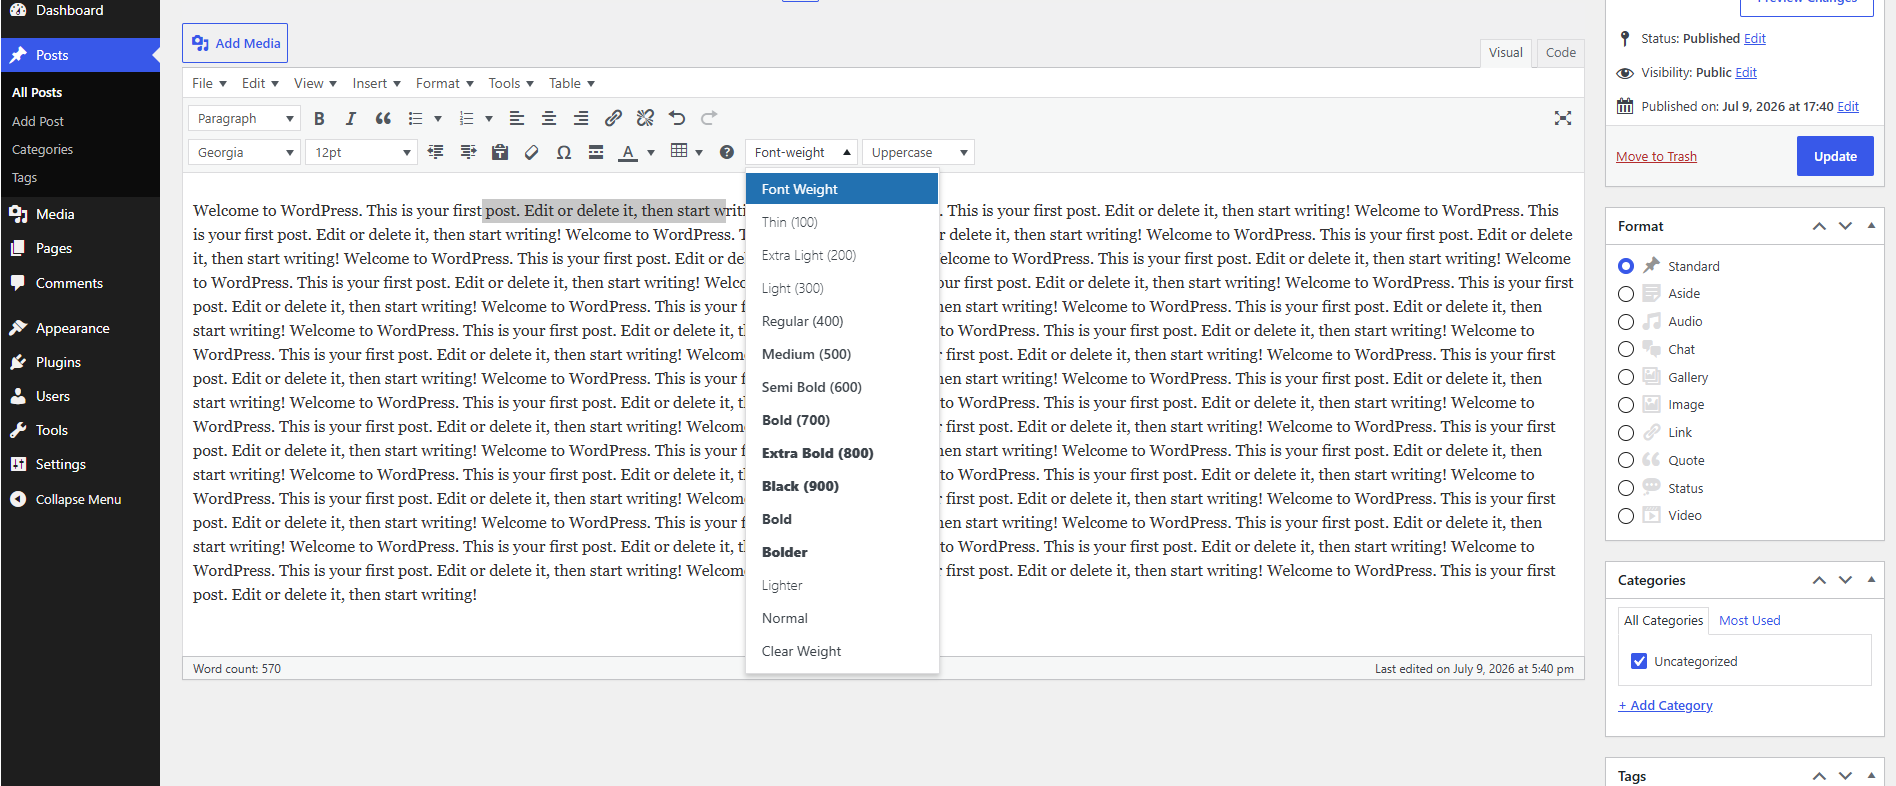Select the Chat post format

point(1626,349)
